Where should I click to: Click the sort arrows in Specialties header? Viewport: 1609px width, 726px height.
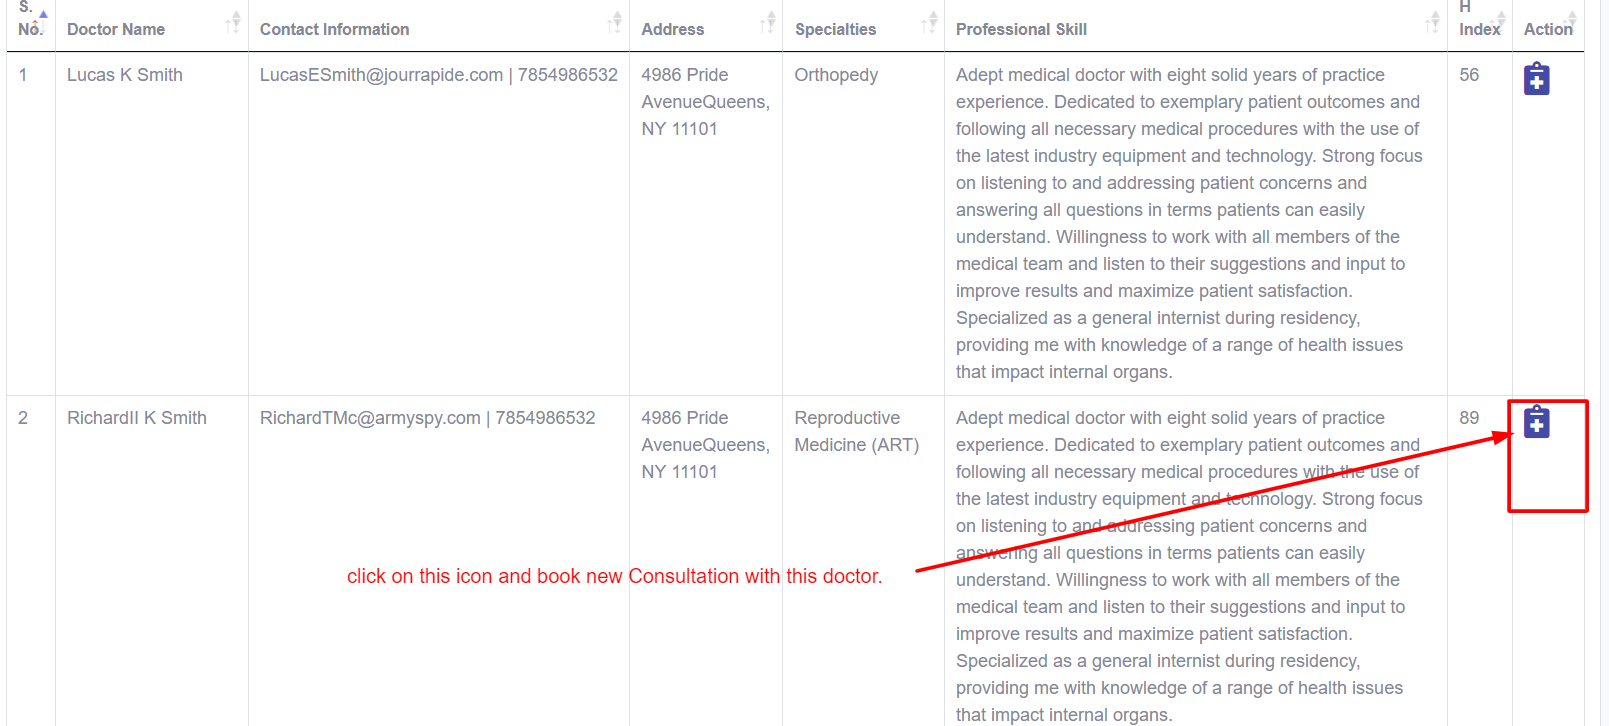pos(930,22)
